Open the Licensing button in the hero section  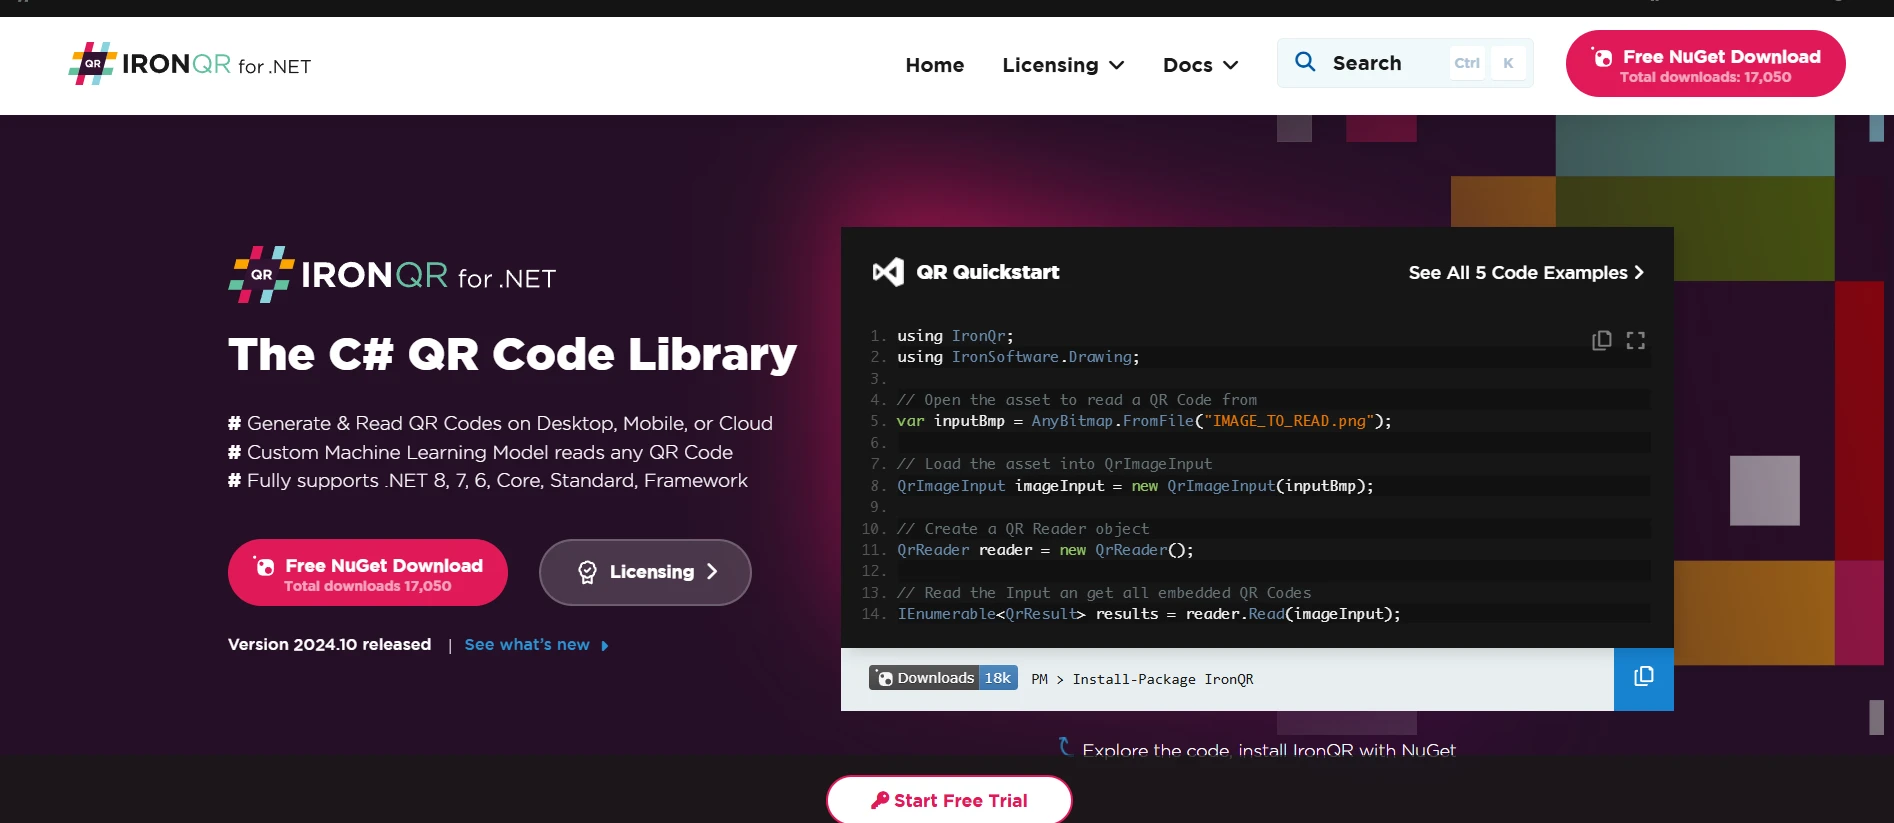(645, 572)
